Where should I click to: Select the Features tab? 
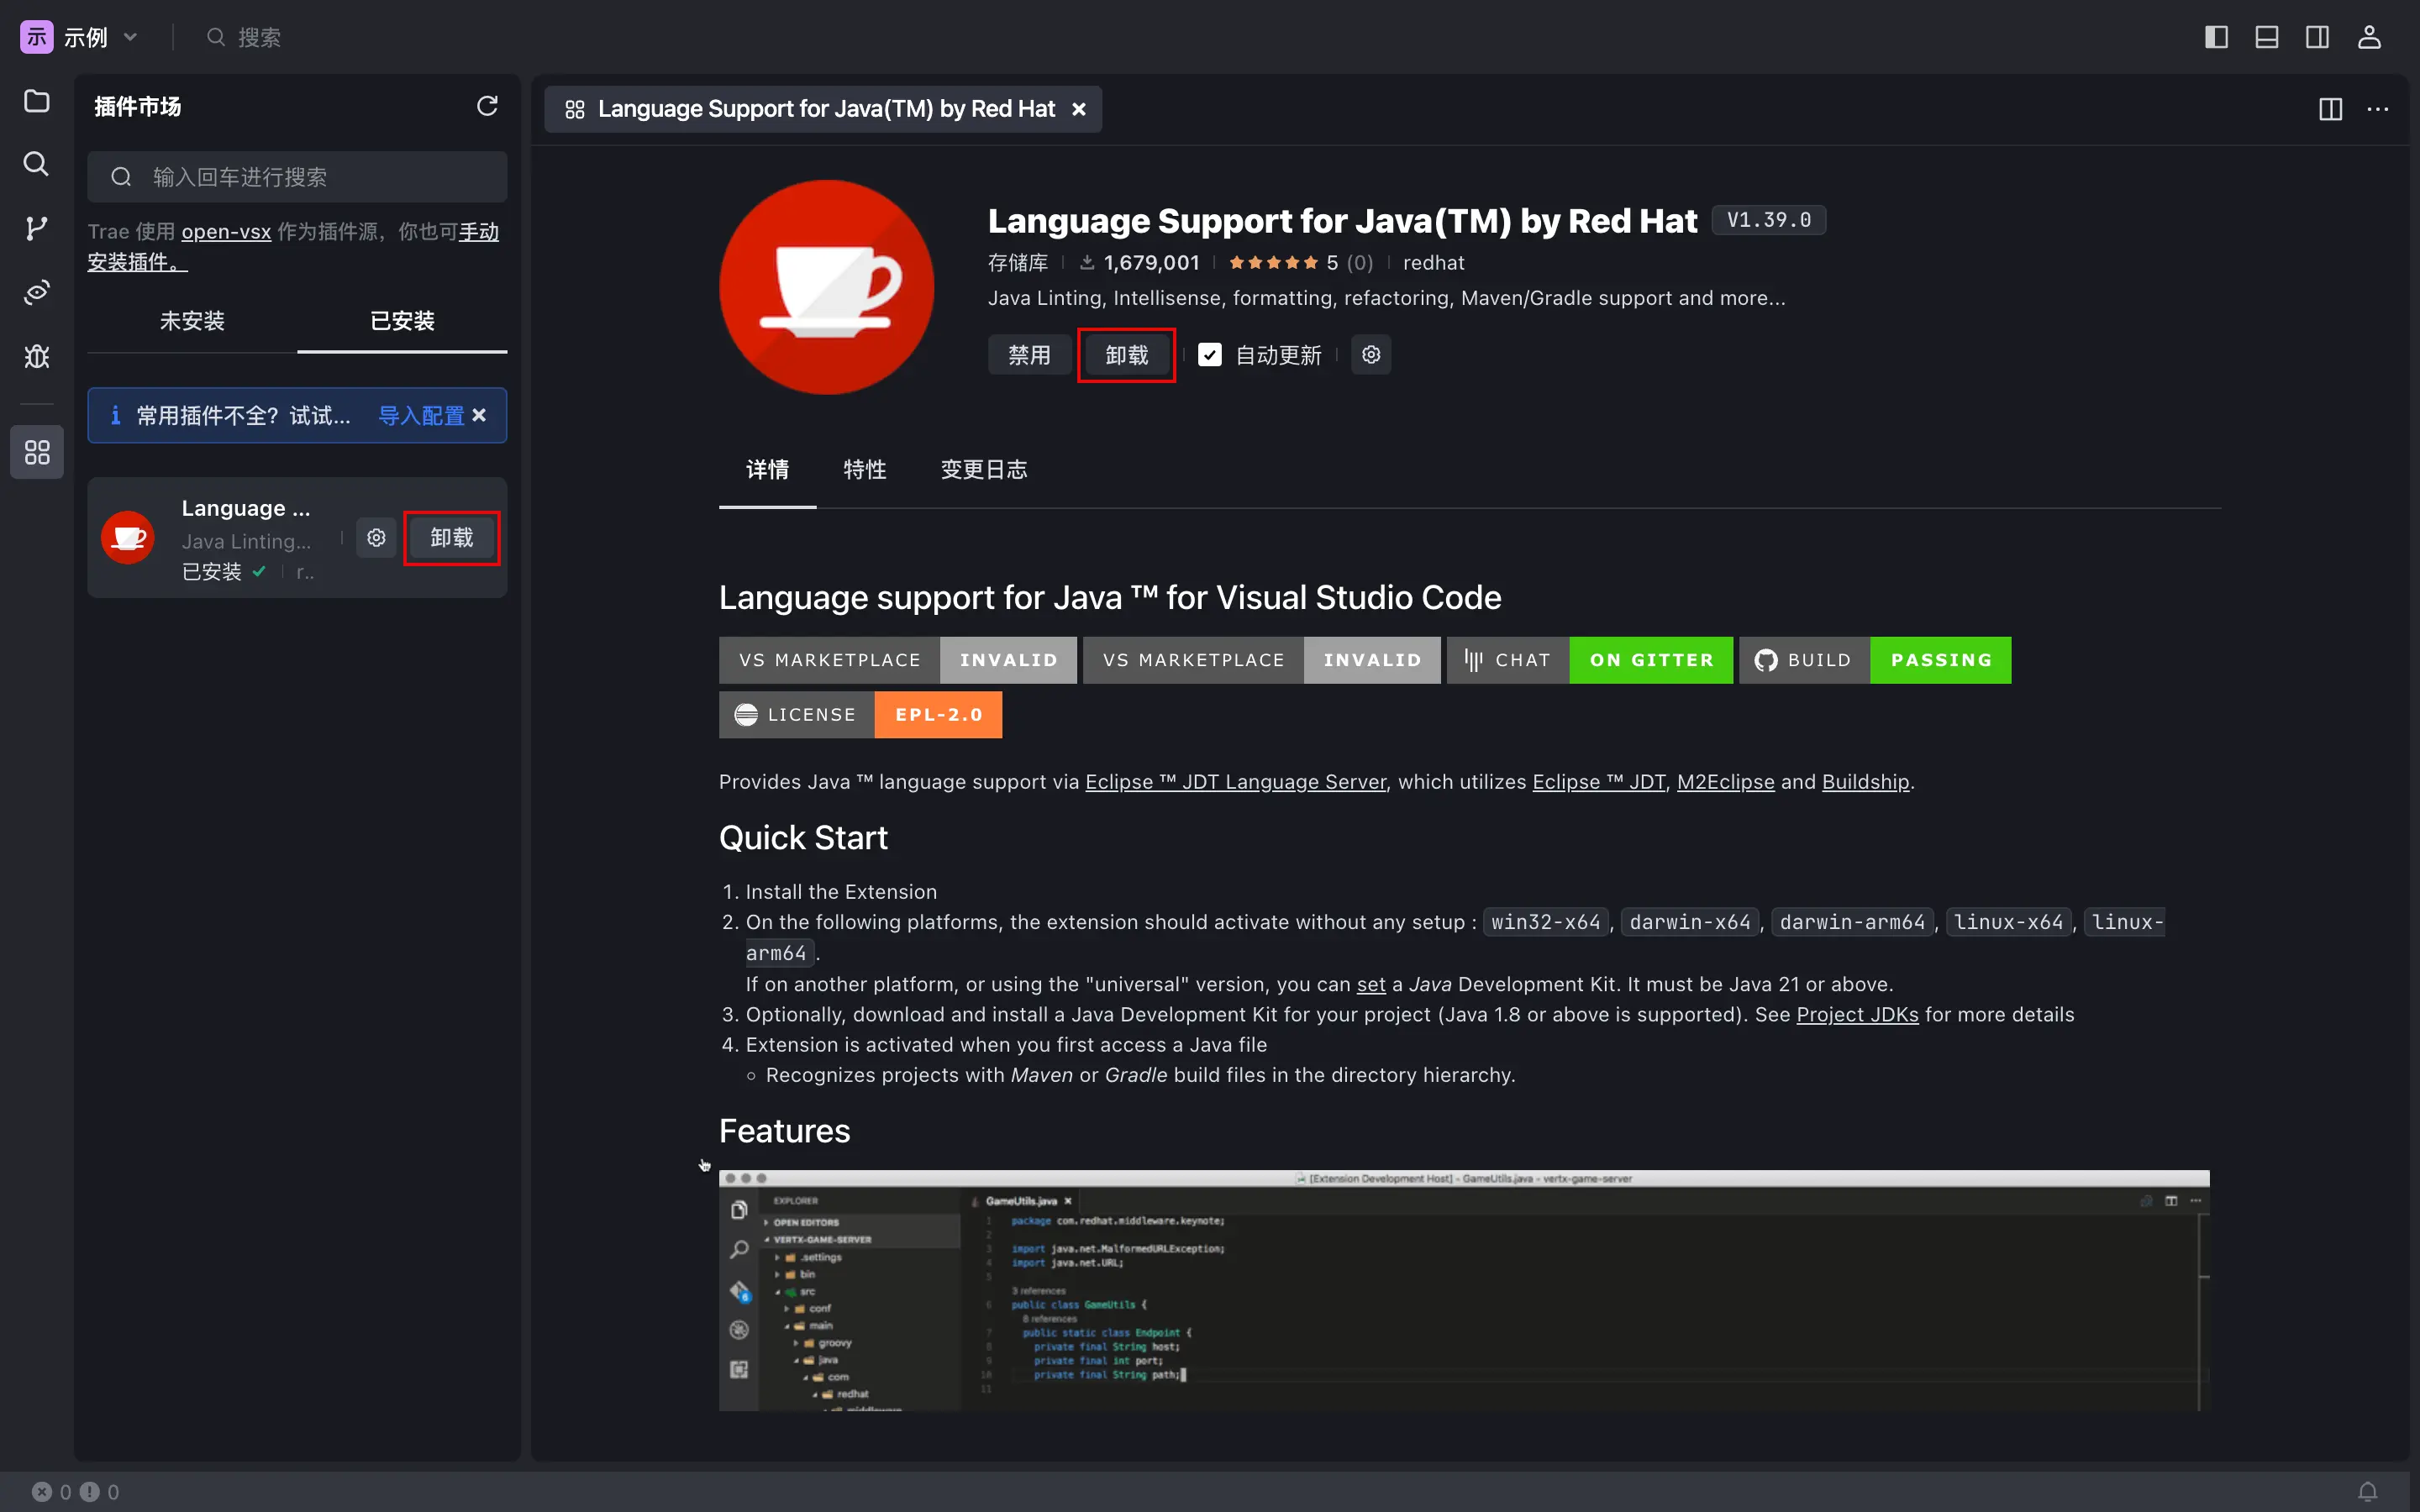(864, 469)
